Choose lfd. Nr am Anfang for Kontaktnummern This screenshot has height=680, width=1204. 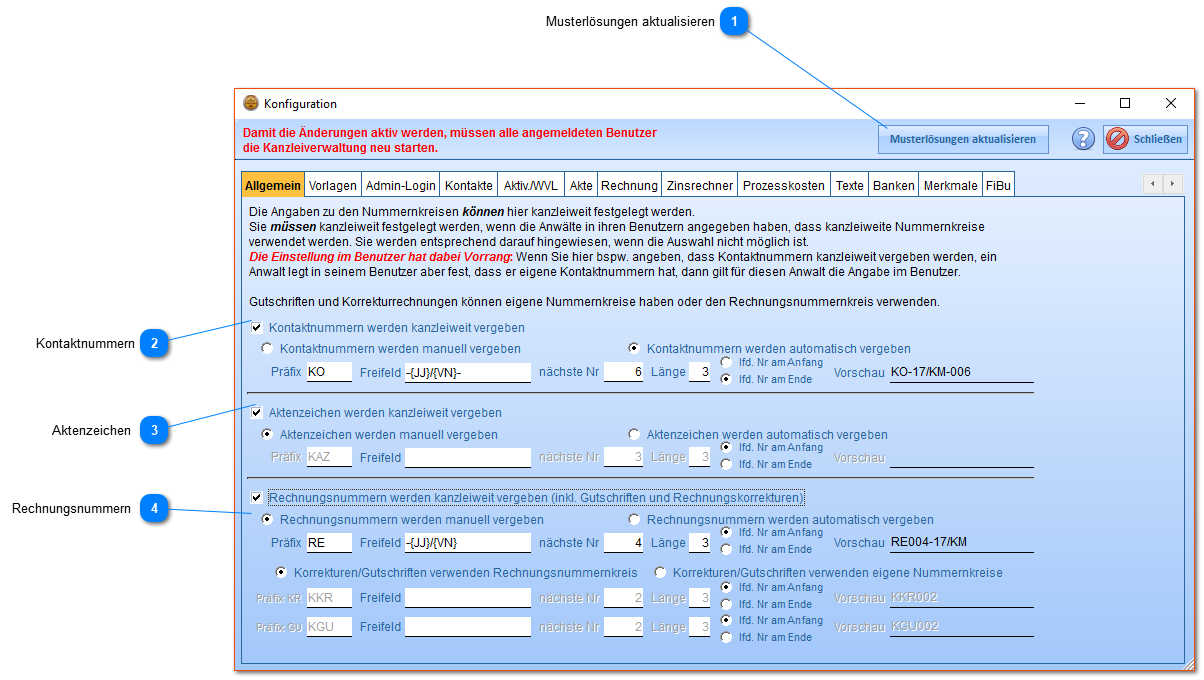click(727, 362)
